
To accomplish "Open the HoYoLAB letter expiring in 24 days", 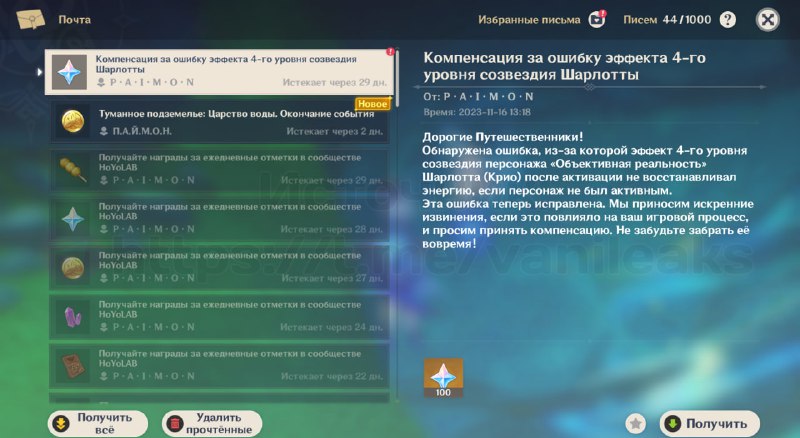I will coord(219,317).
